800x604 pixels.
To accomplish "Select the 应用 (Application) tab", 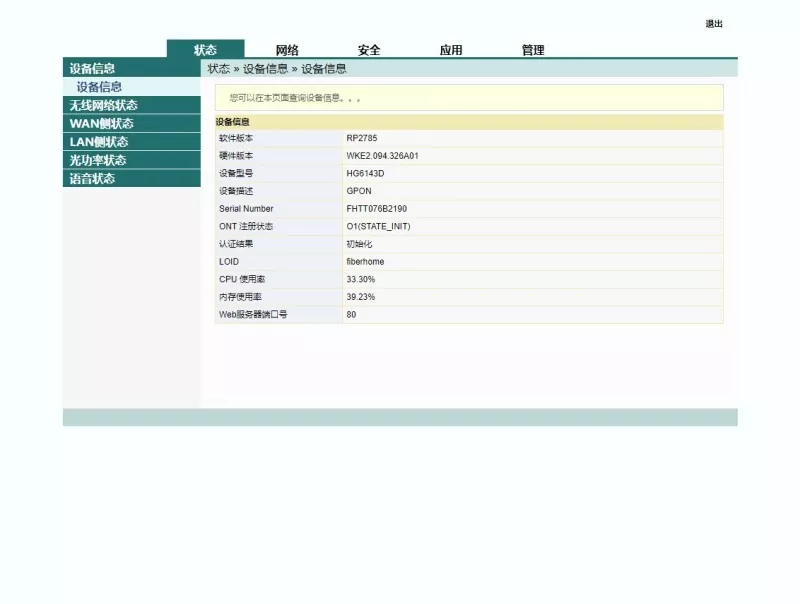I will pos(451,50).
